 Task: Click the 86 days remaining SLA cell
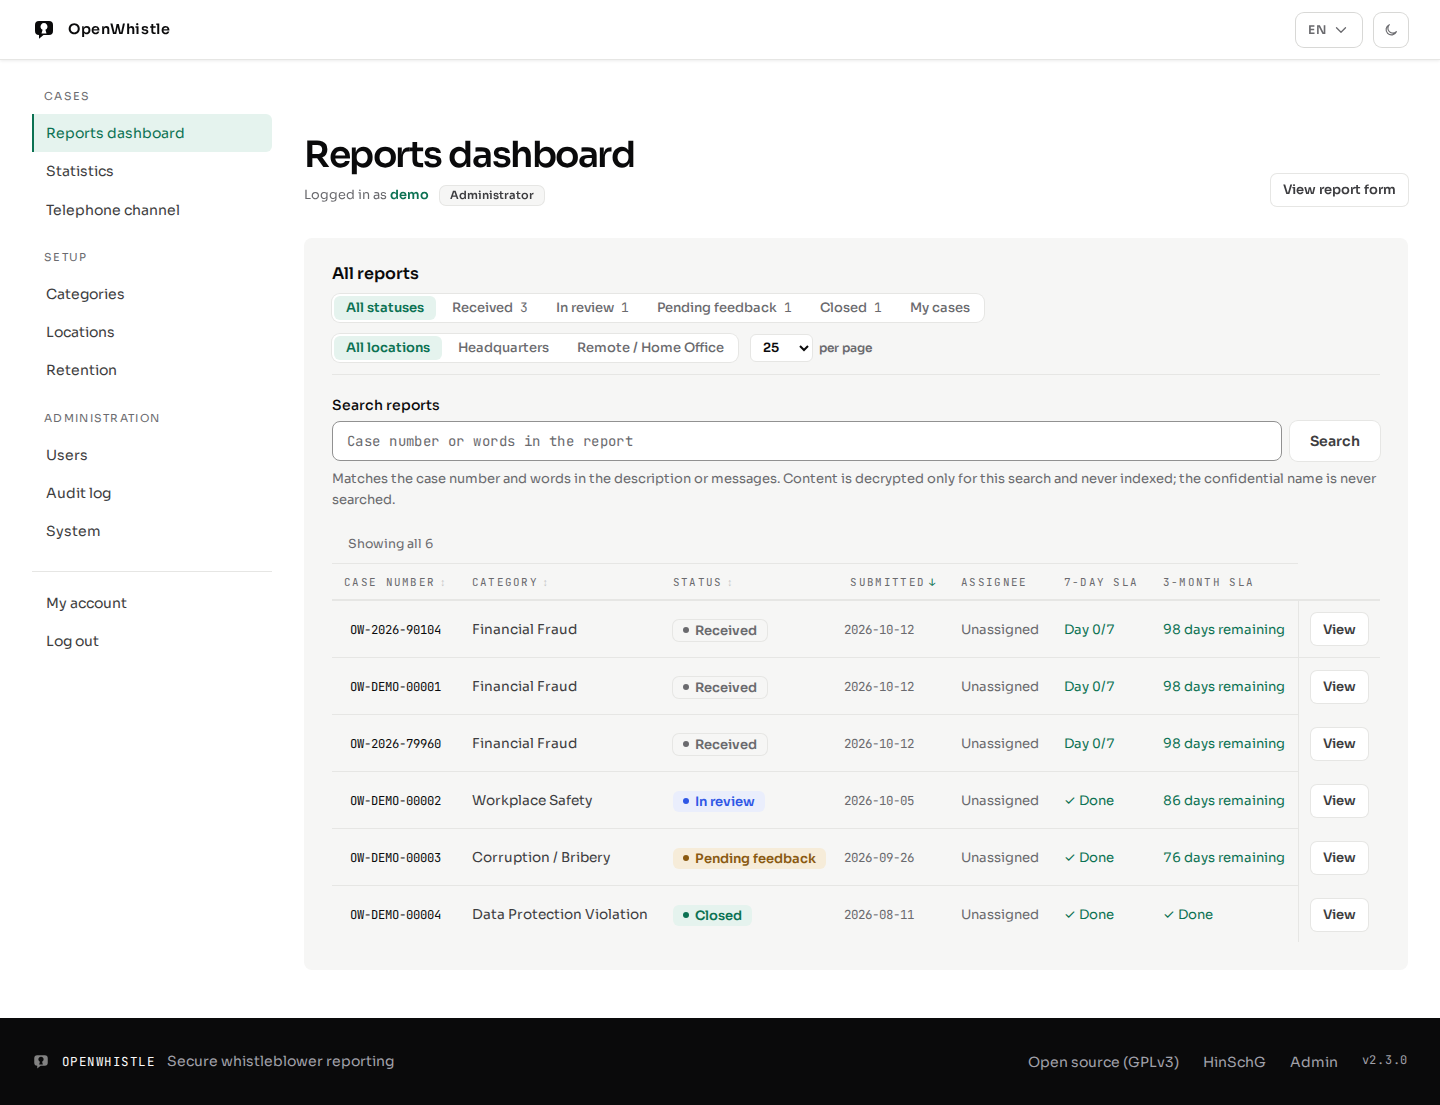(x=1223, y=800)
